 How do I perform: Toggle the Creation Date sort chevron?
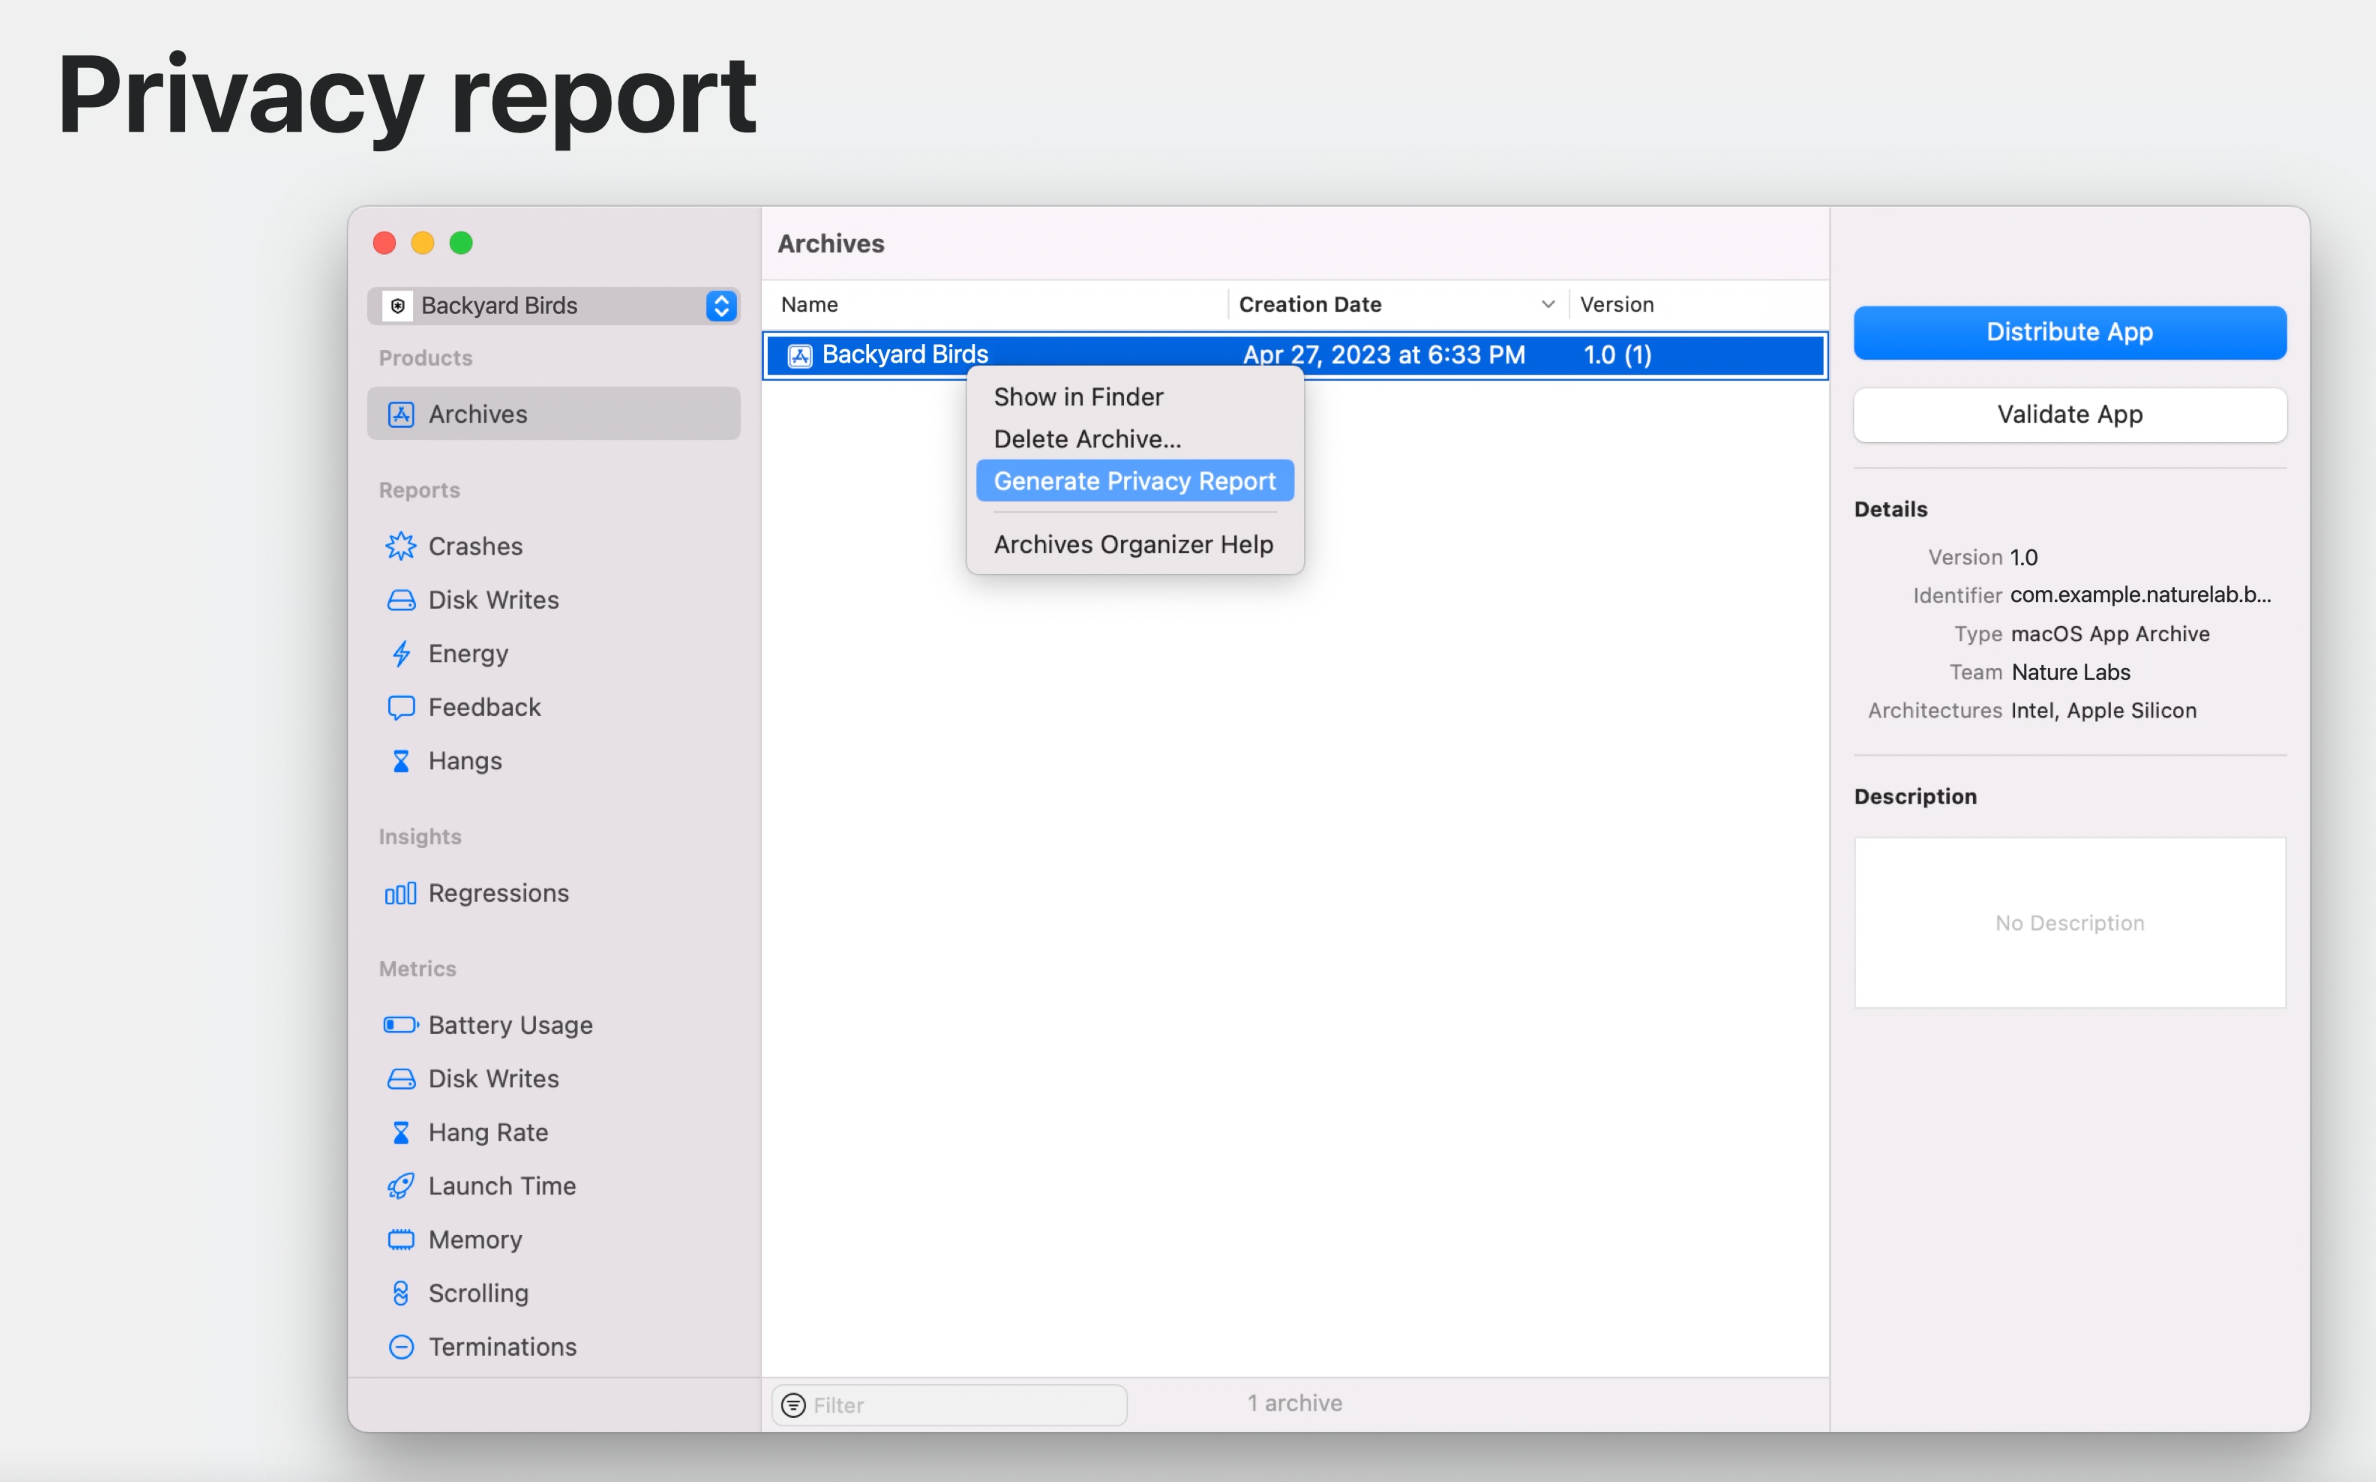1547,304
